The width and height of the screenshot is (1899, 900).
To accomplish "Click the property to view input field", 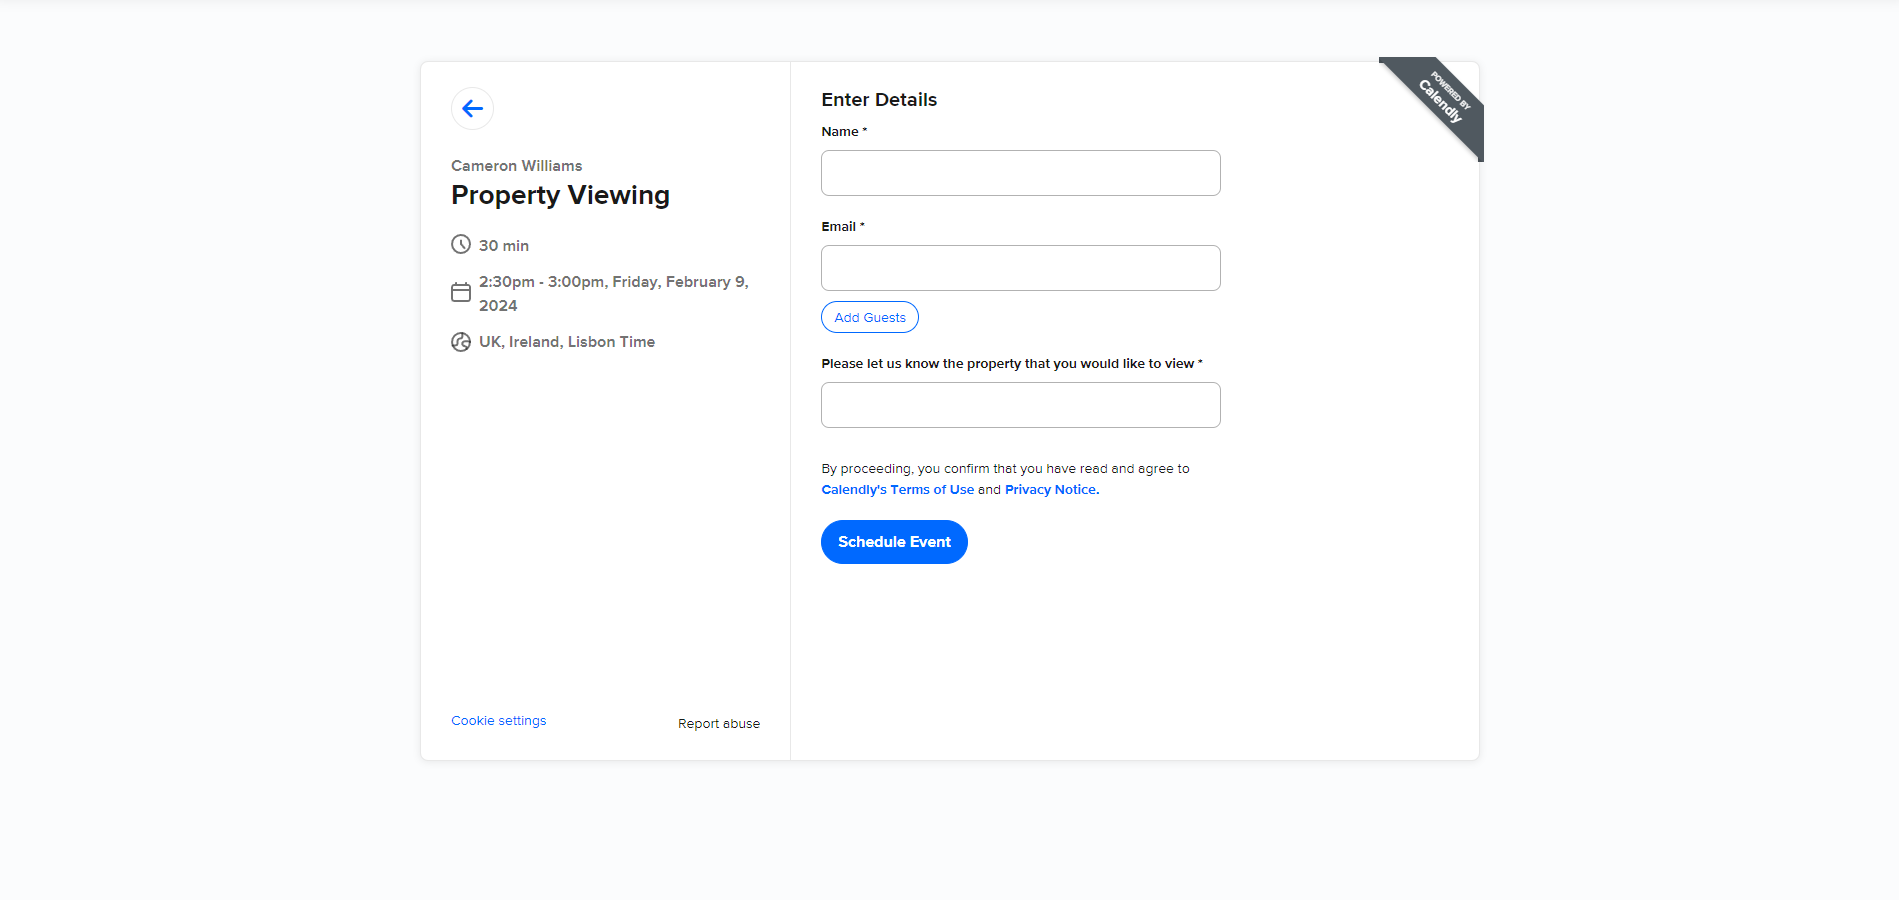I will point(1020,405).
